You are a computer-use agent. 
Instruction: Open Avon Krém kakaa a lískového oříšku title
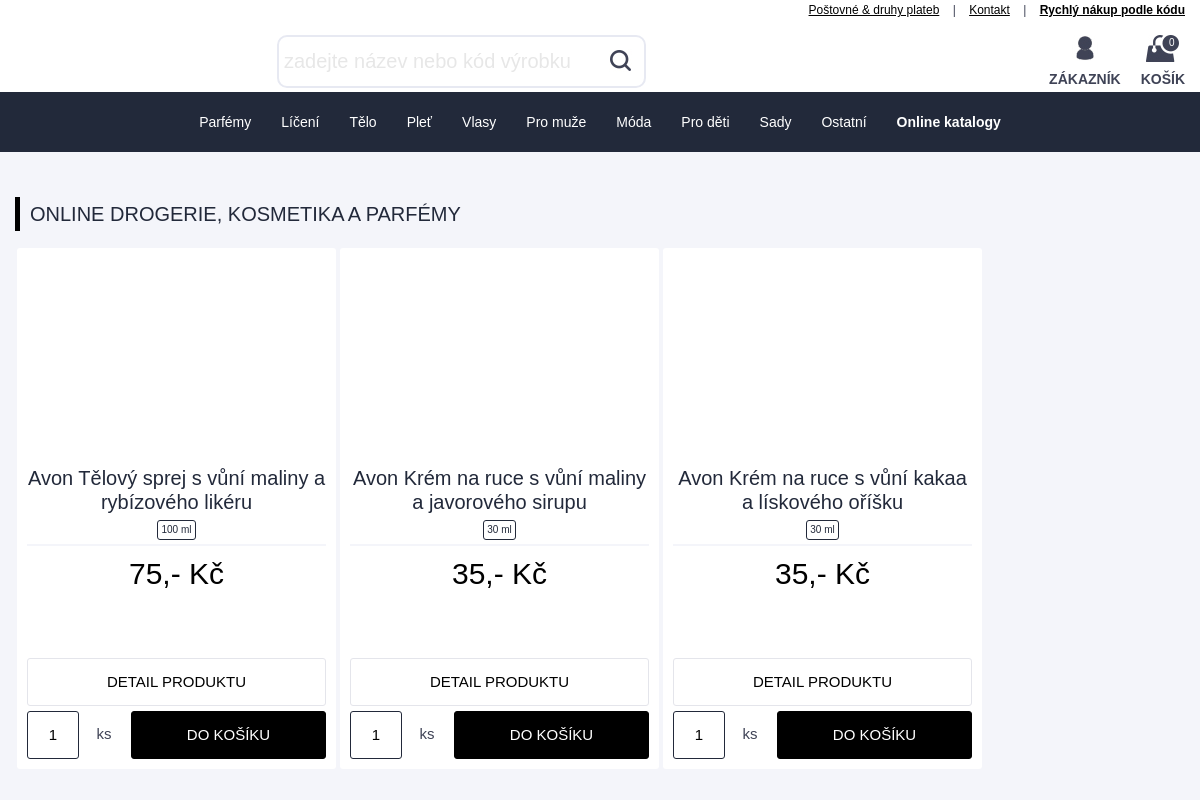click(822, 490)
